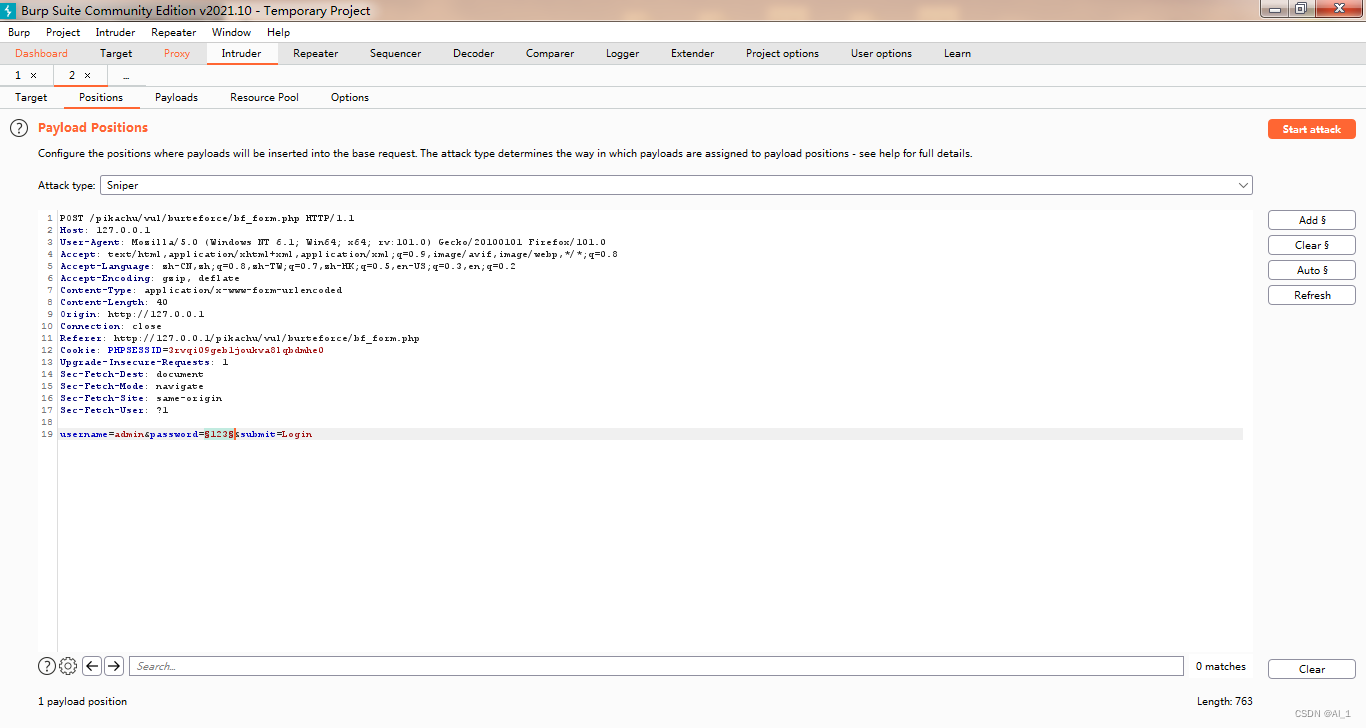Open the Window menu

(x=231, y=32)
